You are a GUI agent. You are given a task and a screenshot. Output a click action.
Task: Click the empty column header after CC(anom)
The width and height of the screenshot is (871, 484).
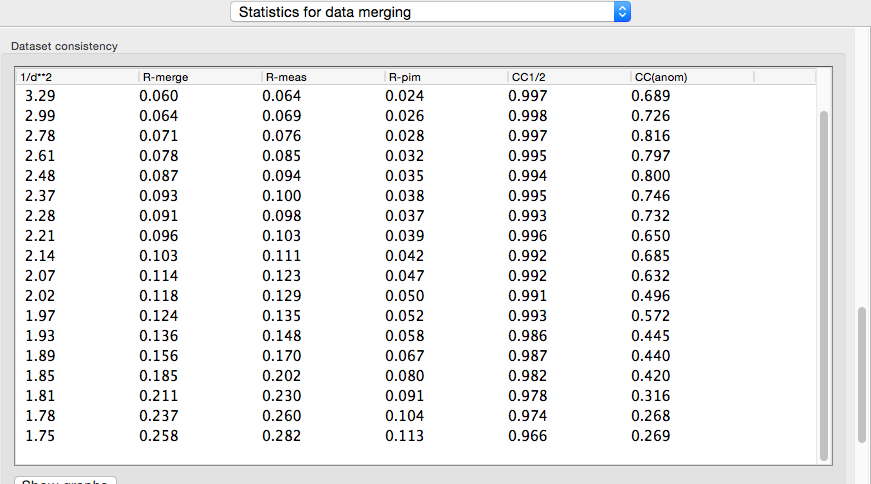(x=784, y=77)
